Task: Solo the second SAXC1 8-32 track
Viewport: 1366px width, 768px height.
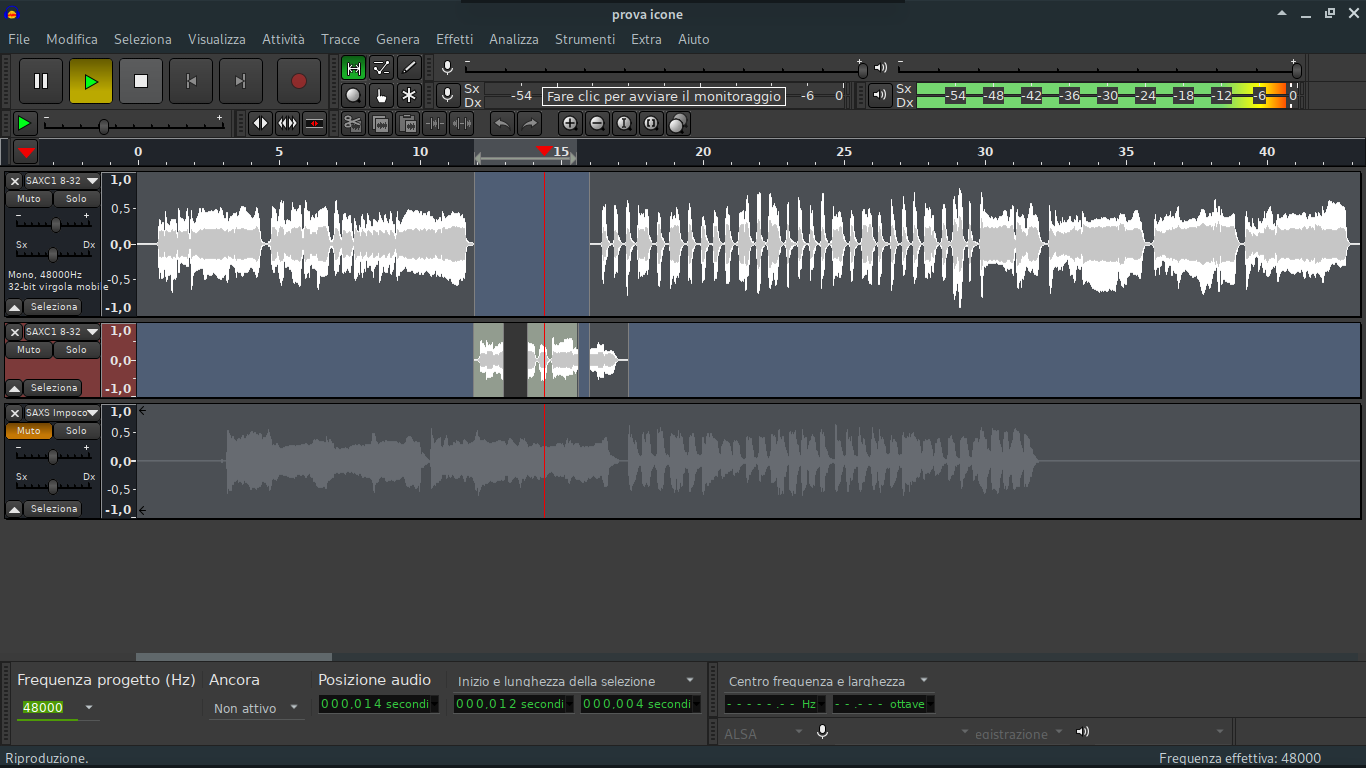Action: point(77,350)
